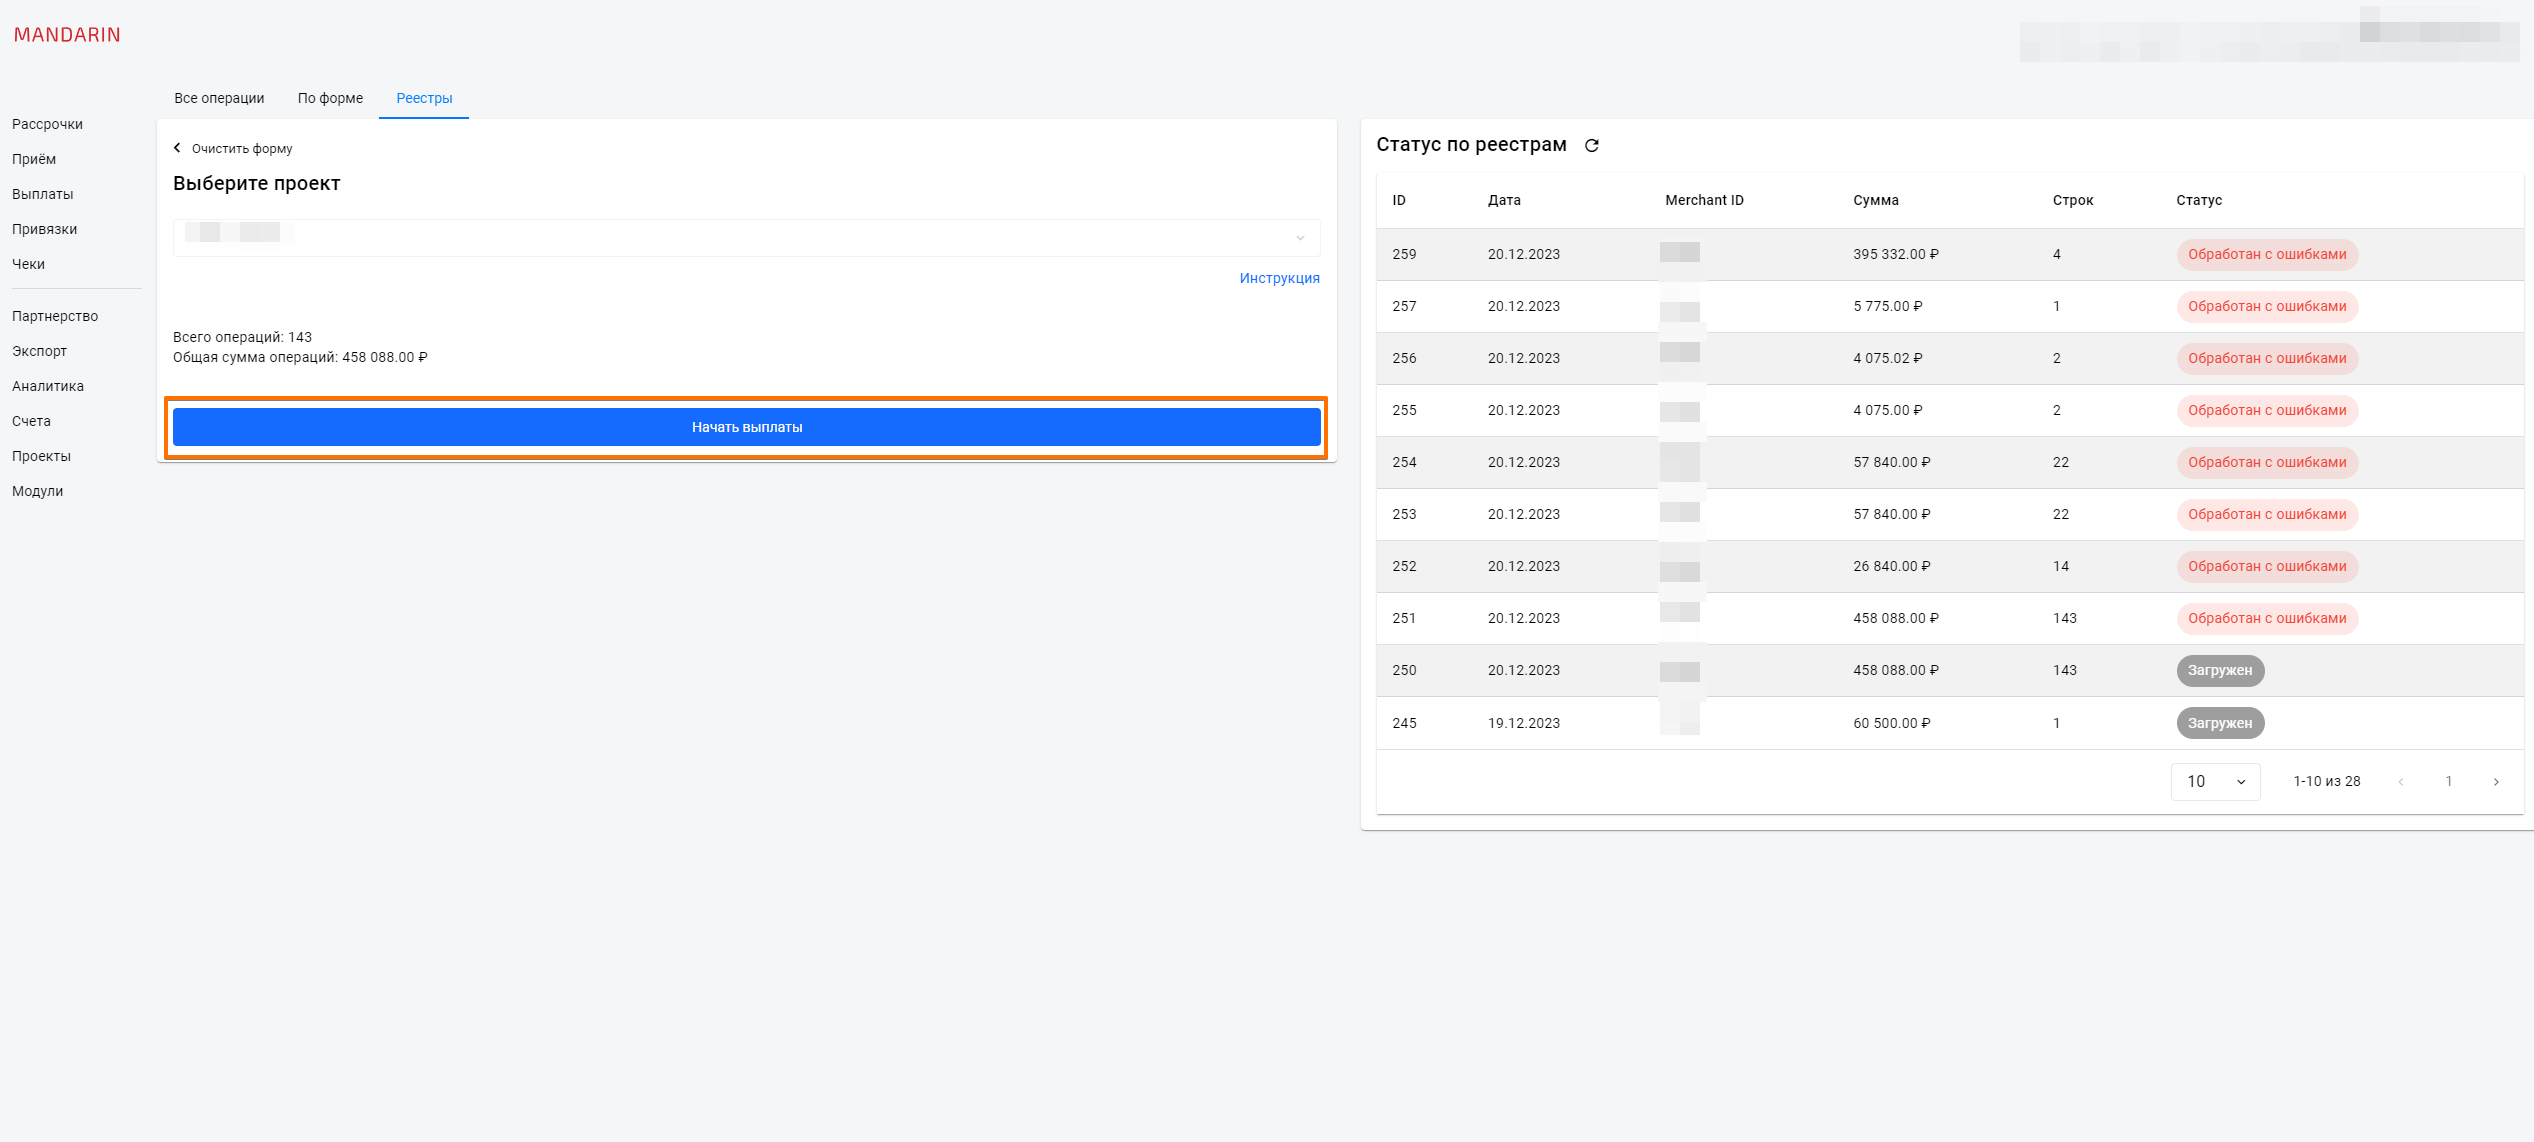Switch to По форме tab

pos(330,98)
